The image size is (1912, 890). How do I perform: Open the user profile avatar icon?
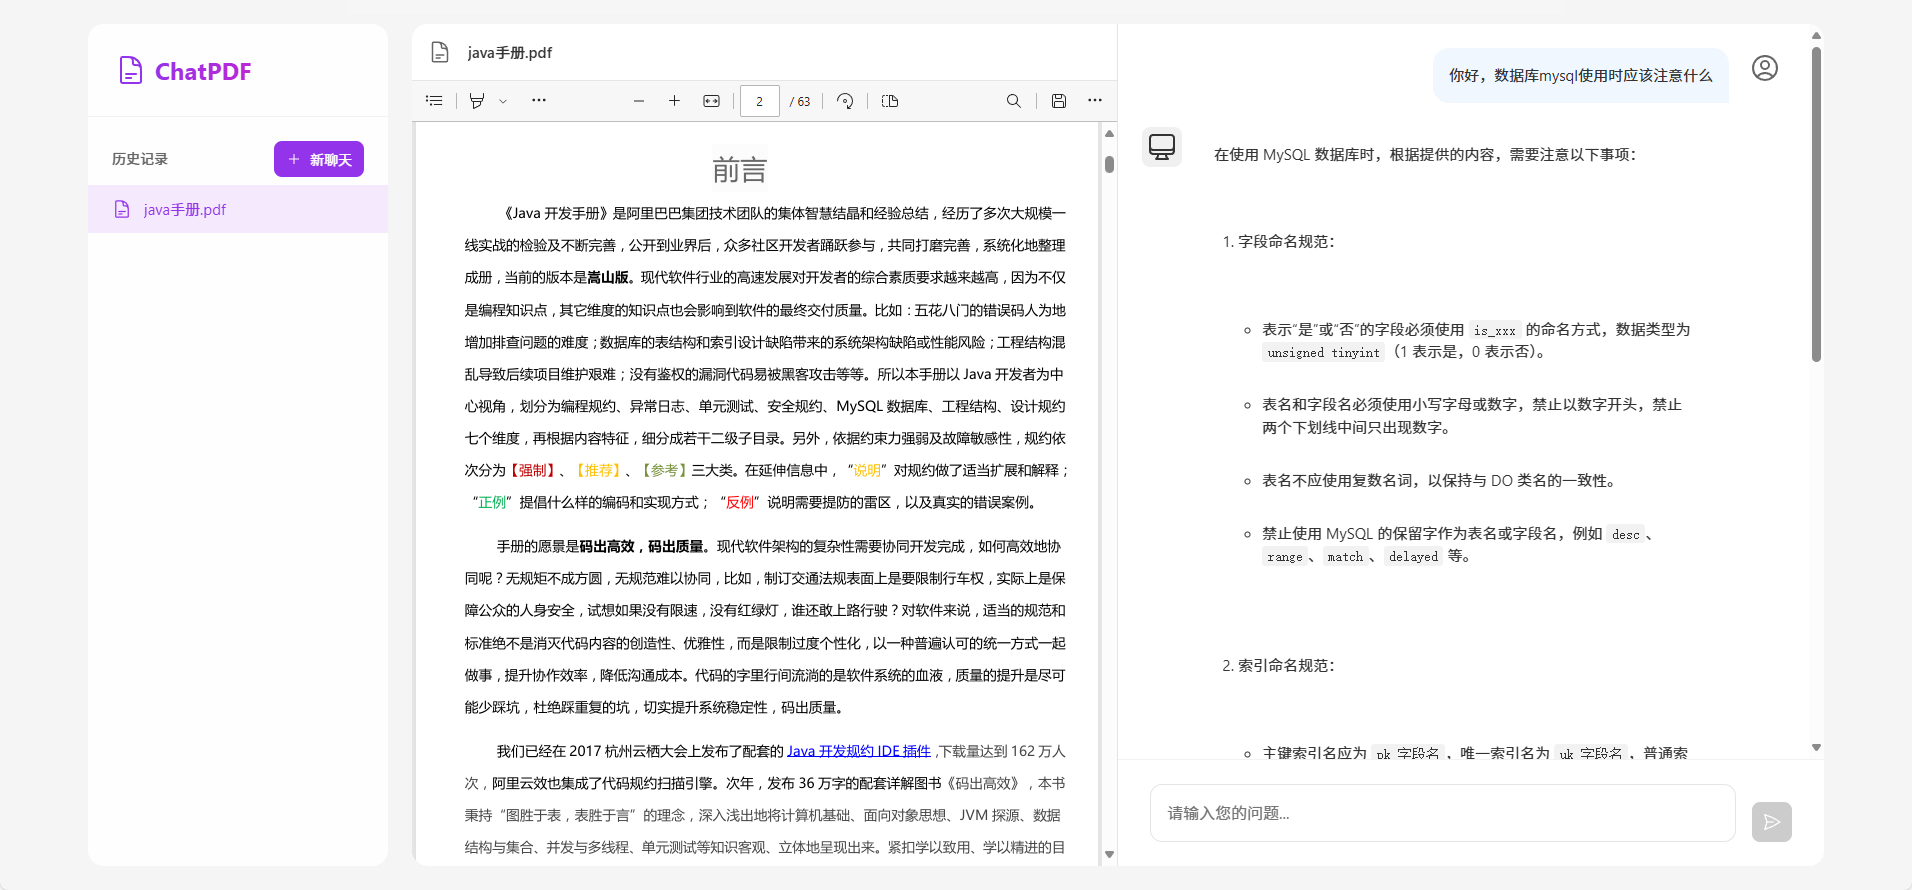1765,68
